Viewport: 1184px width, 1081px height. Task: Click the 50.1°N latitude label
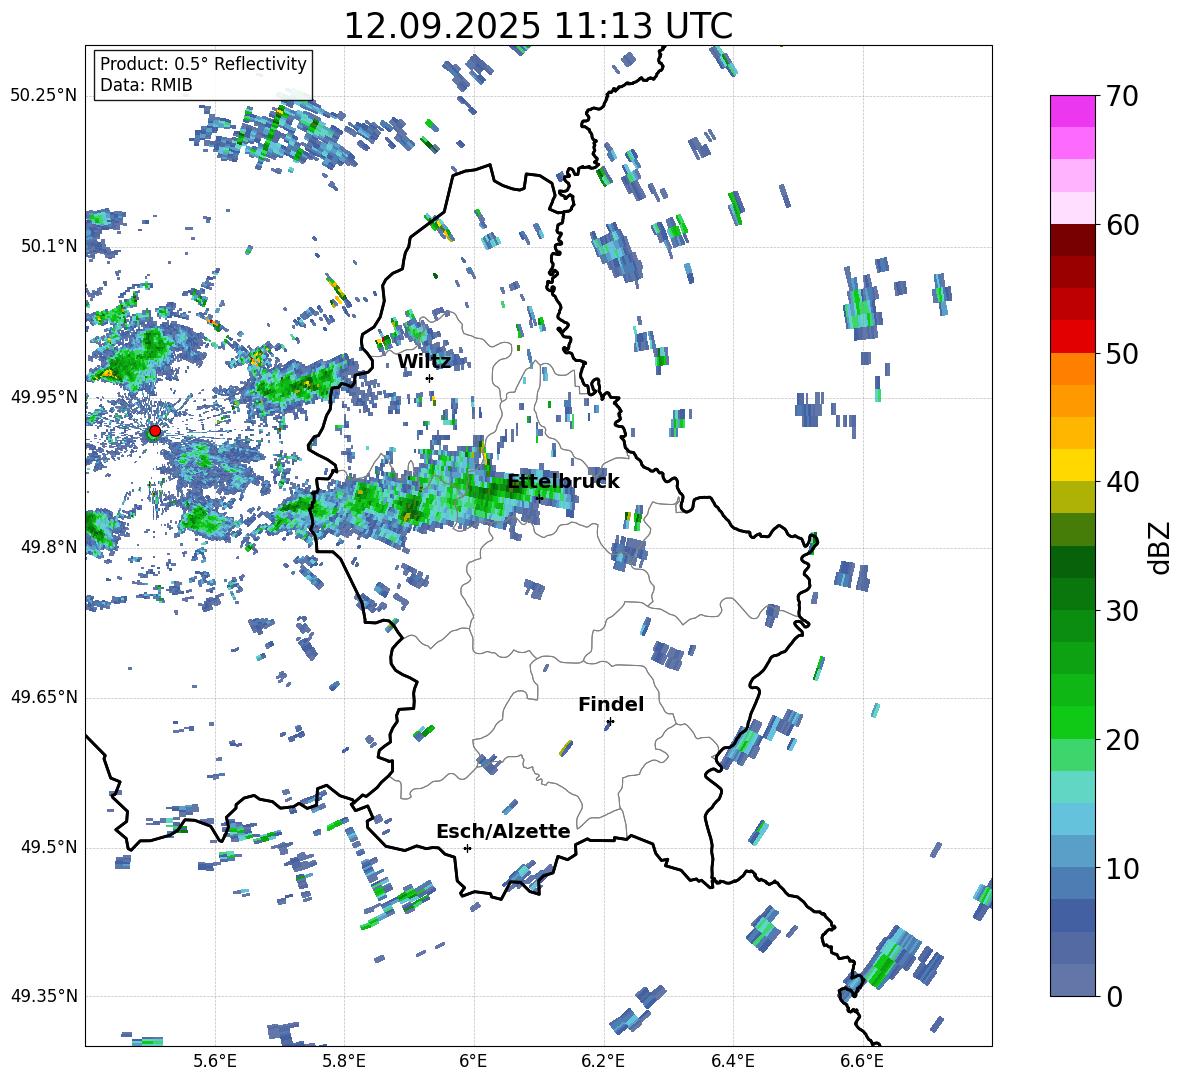pyautogui.click(x=48, y=246)
